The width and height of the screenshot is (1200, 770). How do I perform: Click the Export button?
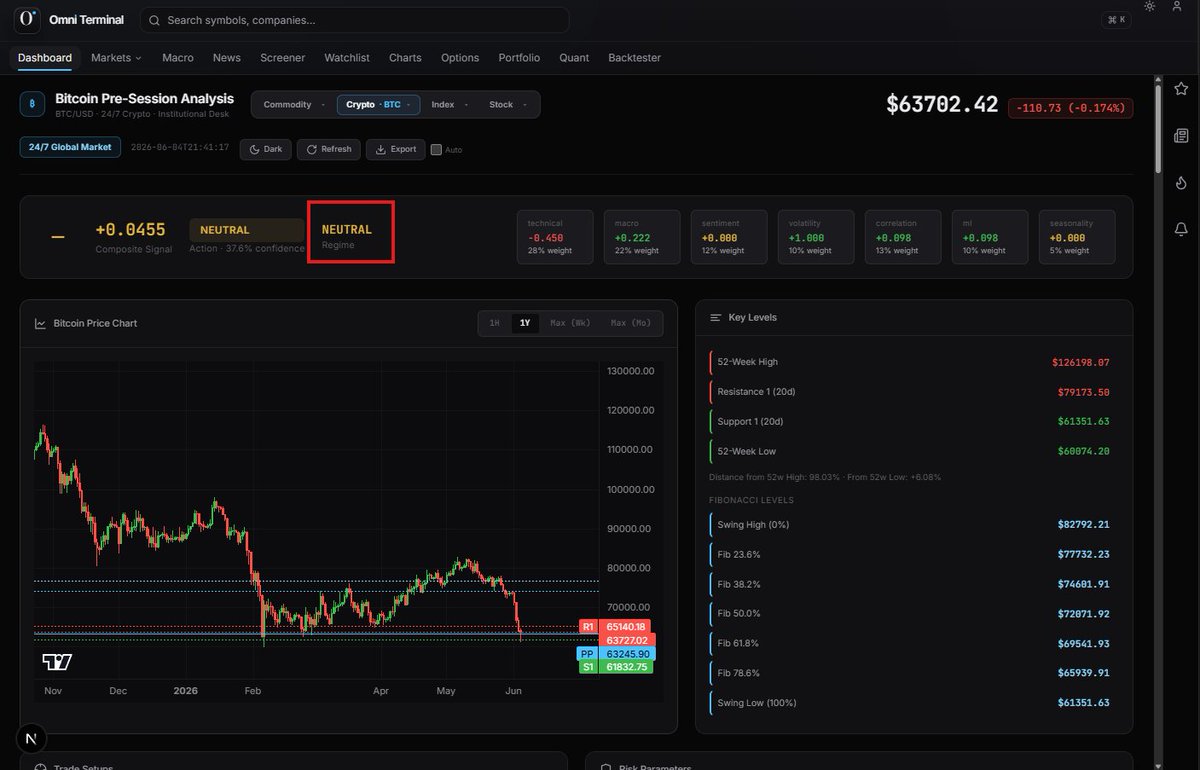(x=396, y=149)
